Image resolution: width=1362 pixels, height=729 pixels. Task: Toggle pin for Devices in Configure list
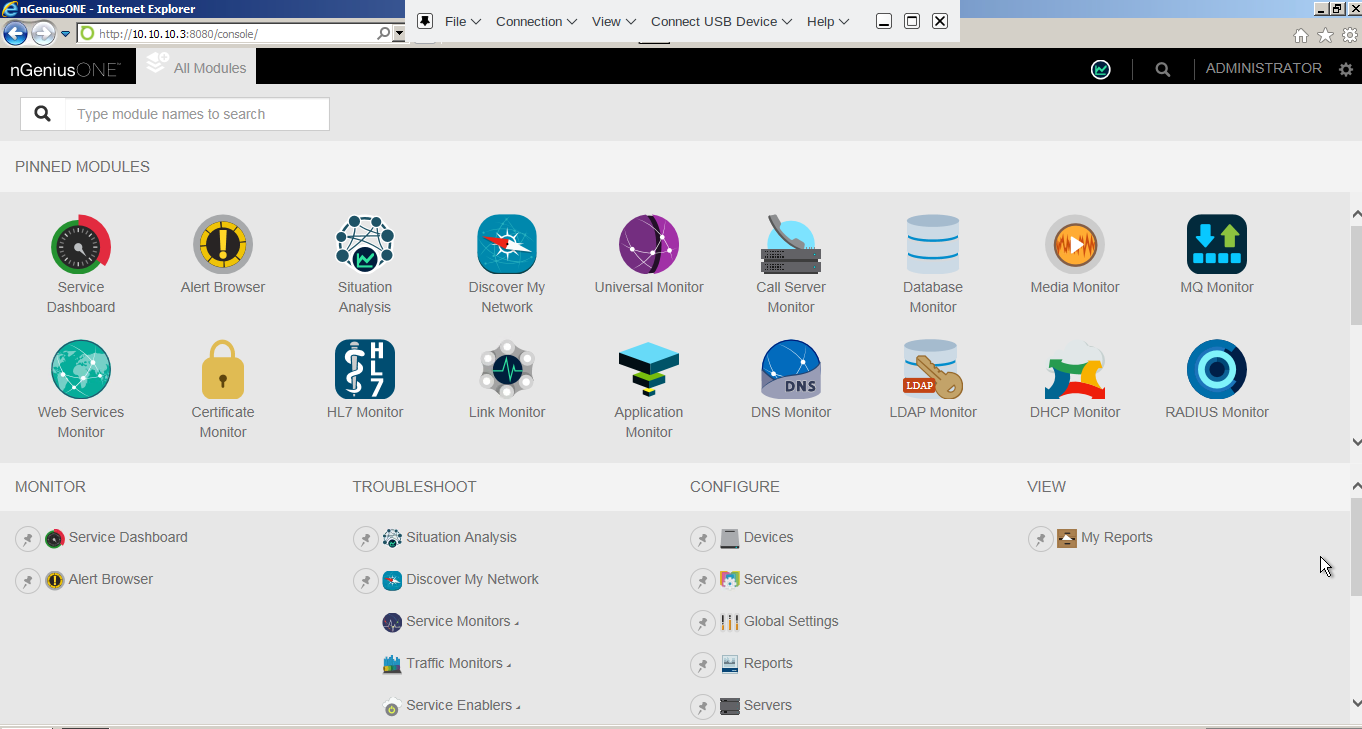[x=703, y=539]
